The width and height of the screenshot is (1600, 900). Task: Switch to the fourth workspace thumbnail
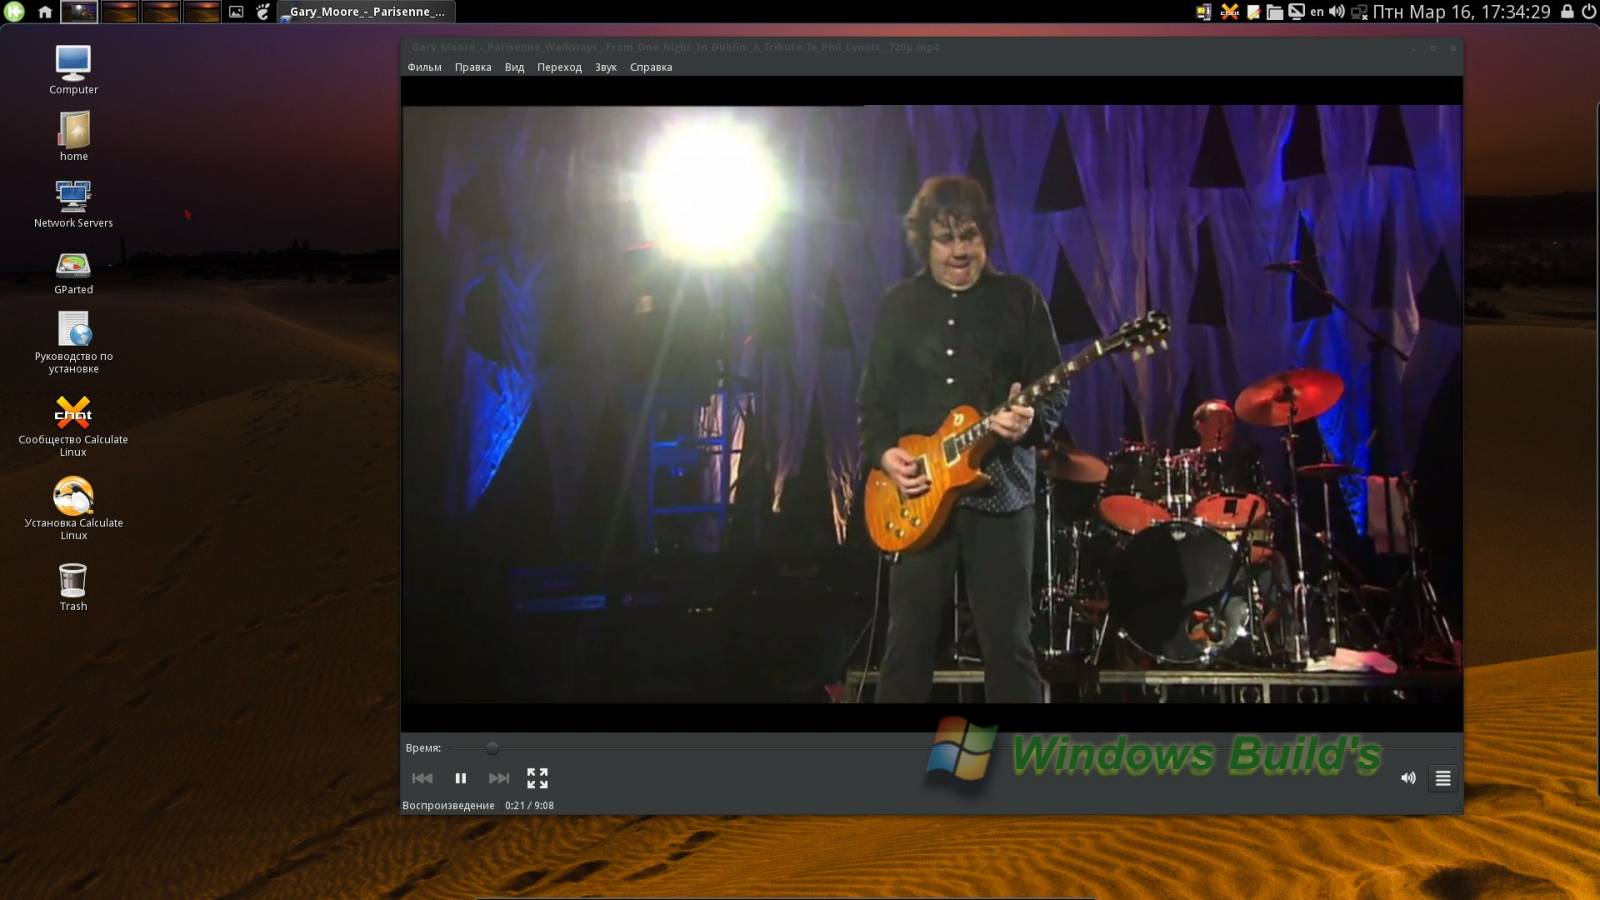201,12
